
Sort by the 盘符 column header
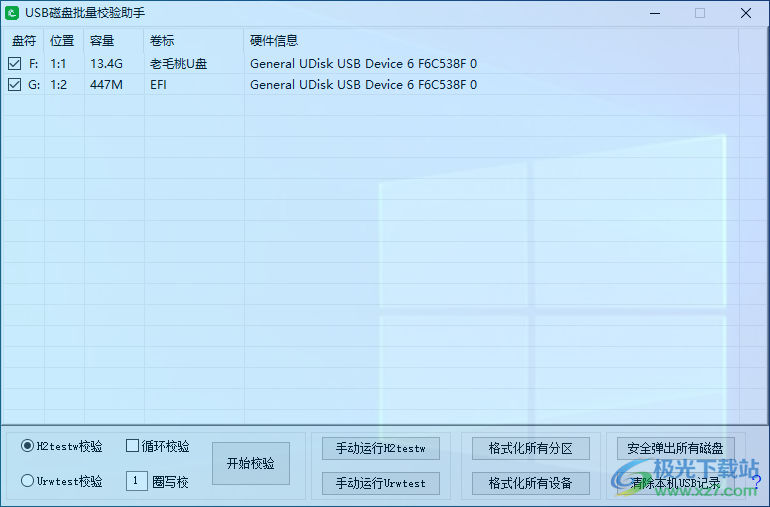[23, 41]
